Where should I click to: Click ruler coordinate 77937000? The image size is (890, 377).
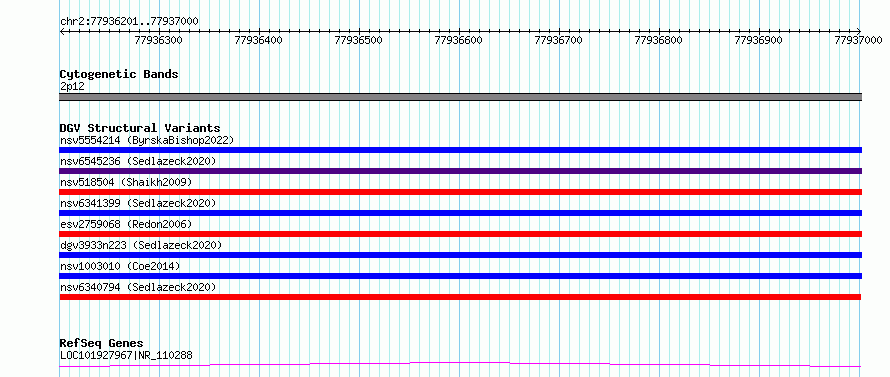pyautogui.click(x=859, y=40)
